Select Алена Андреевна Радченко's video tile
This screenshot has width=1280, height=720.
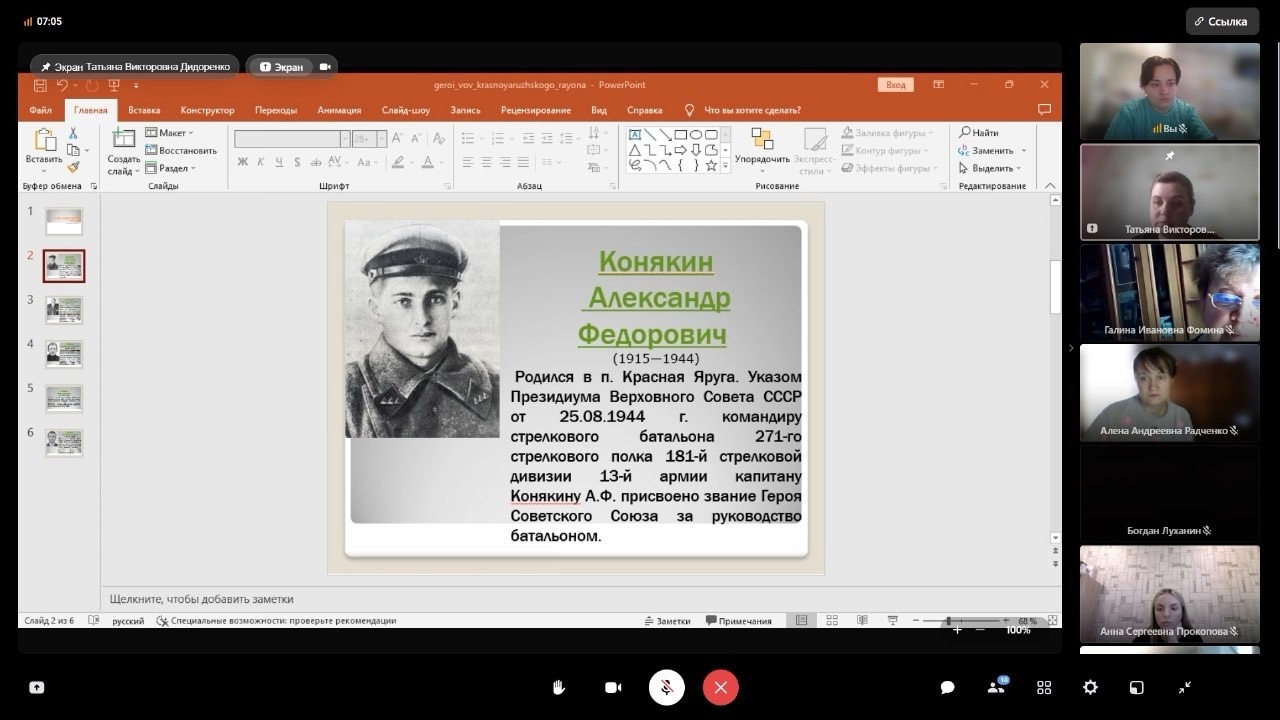pyautogui.click(x=1170, y=392)
